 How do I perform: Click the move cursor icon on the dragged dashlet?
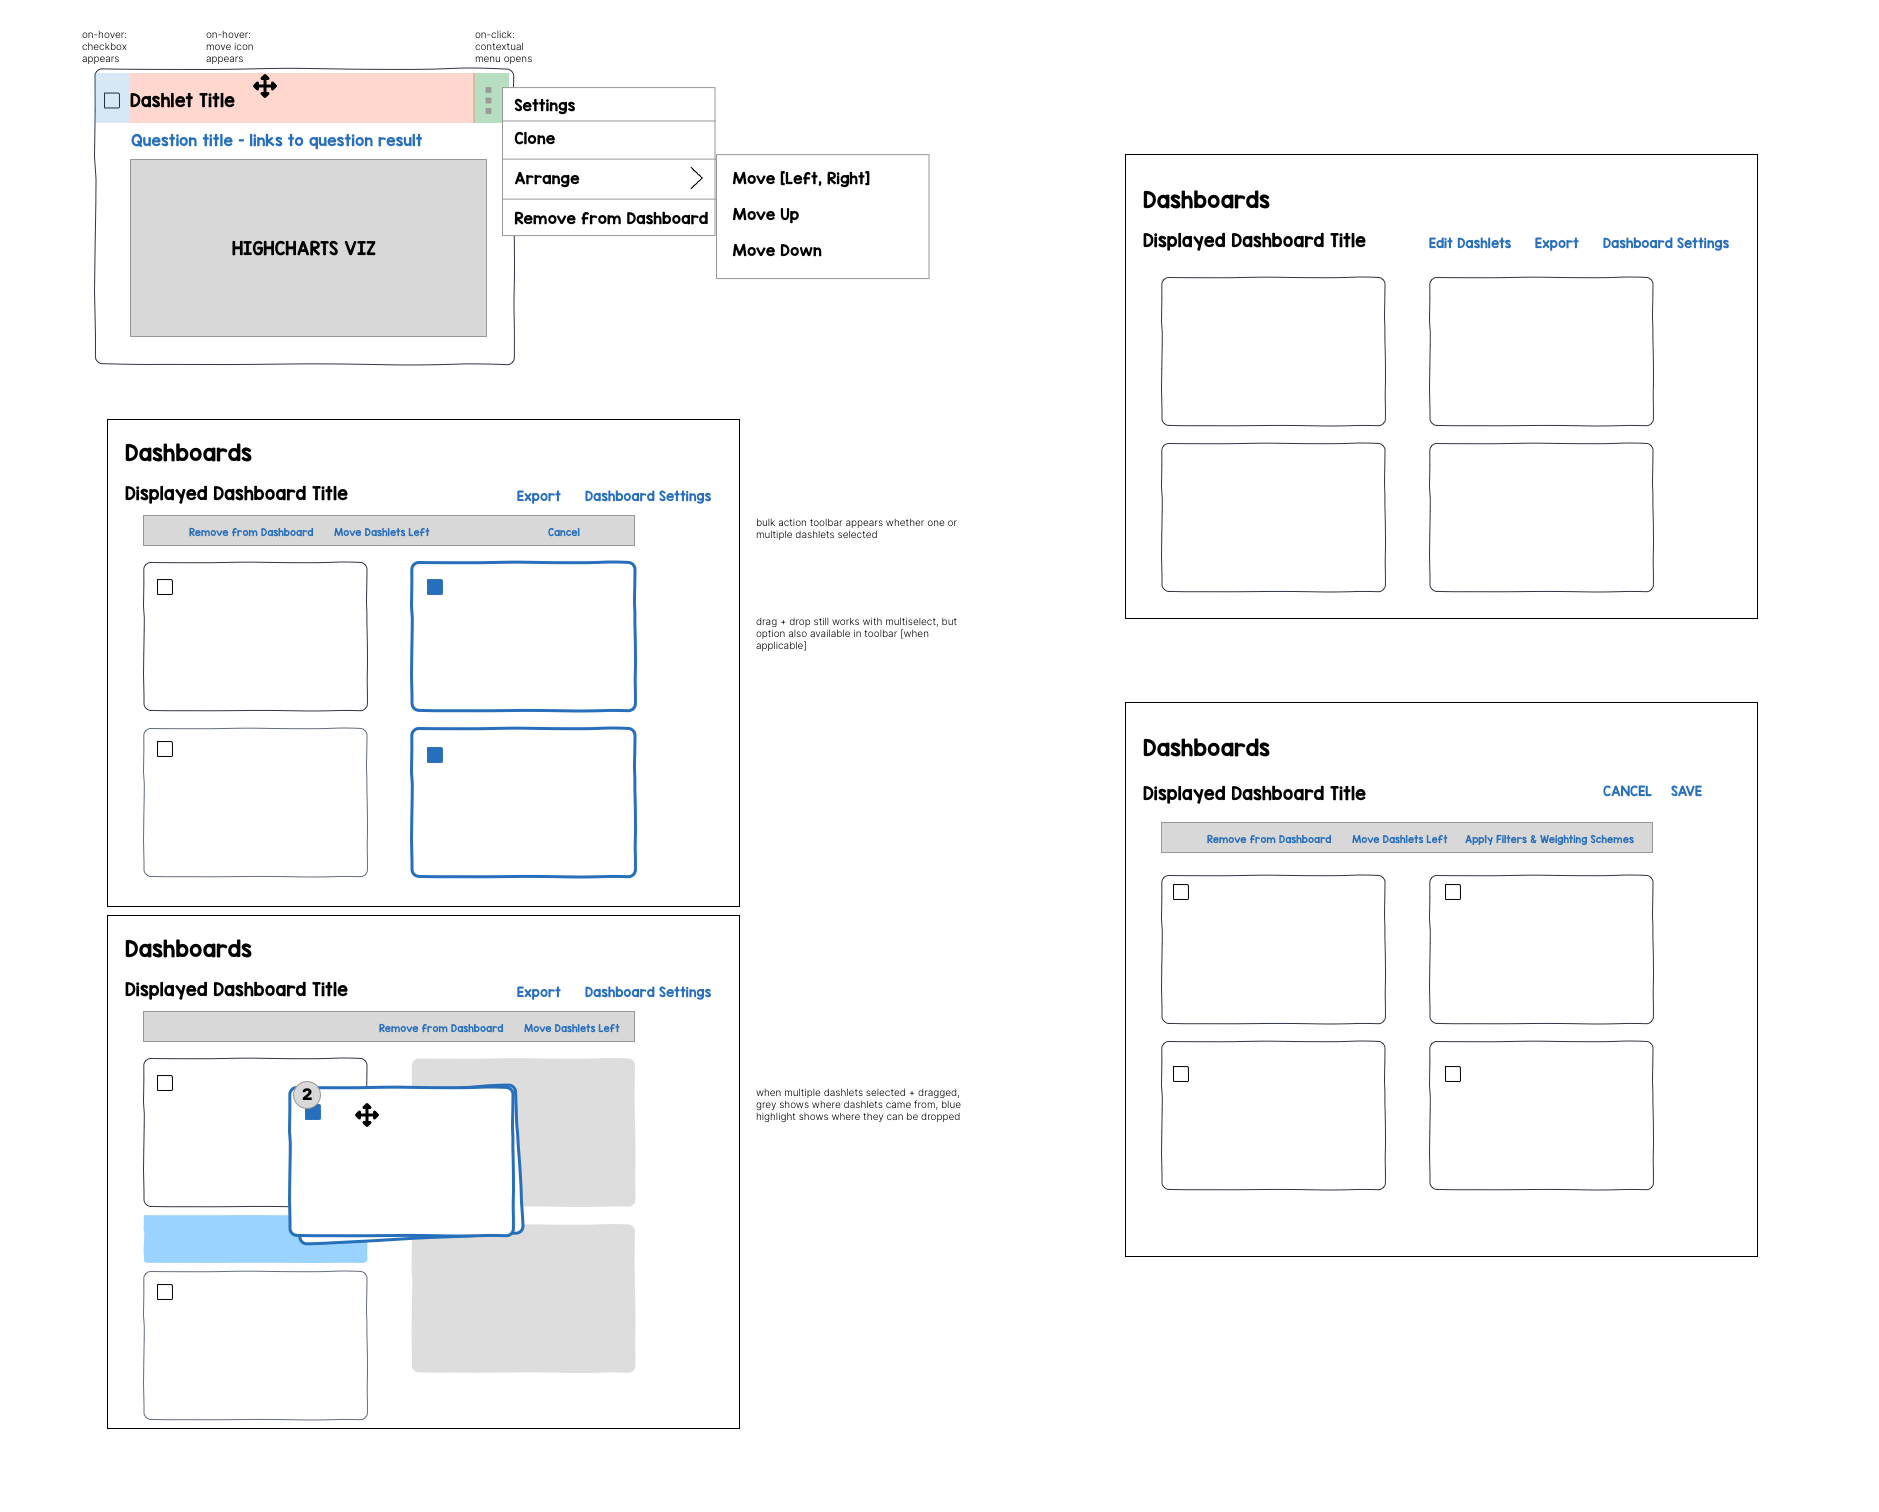[x=367, y=1115]
